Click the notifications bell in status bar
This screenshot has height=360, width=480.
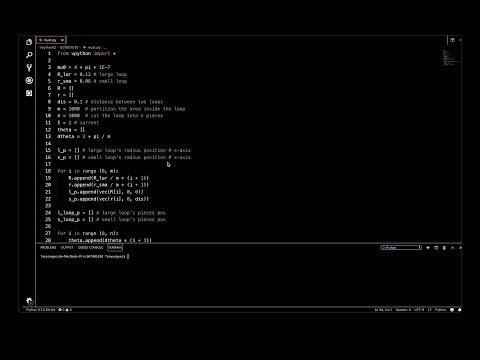coord(460,310)
